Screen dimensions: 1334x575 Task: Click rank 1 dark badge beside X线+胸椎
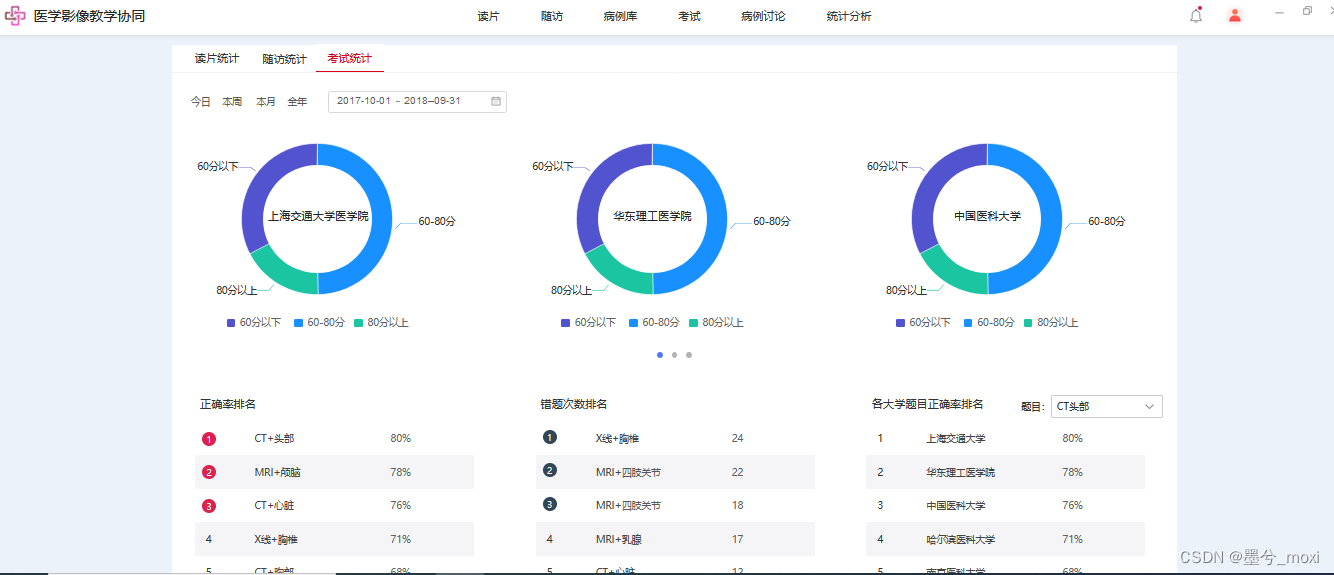550,437
